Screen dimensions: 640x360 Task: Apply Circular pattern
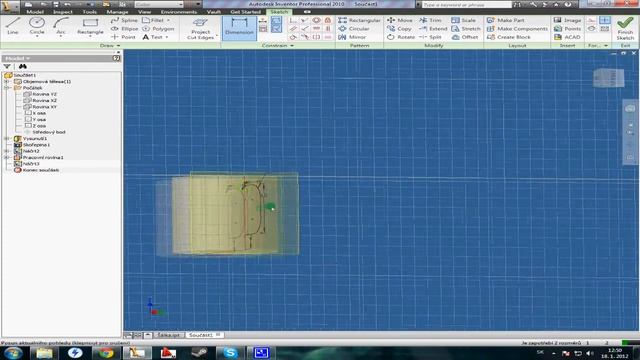point(354,29)
